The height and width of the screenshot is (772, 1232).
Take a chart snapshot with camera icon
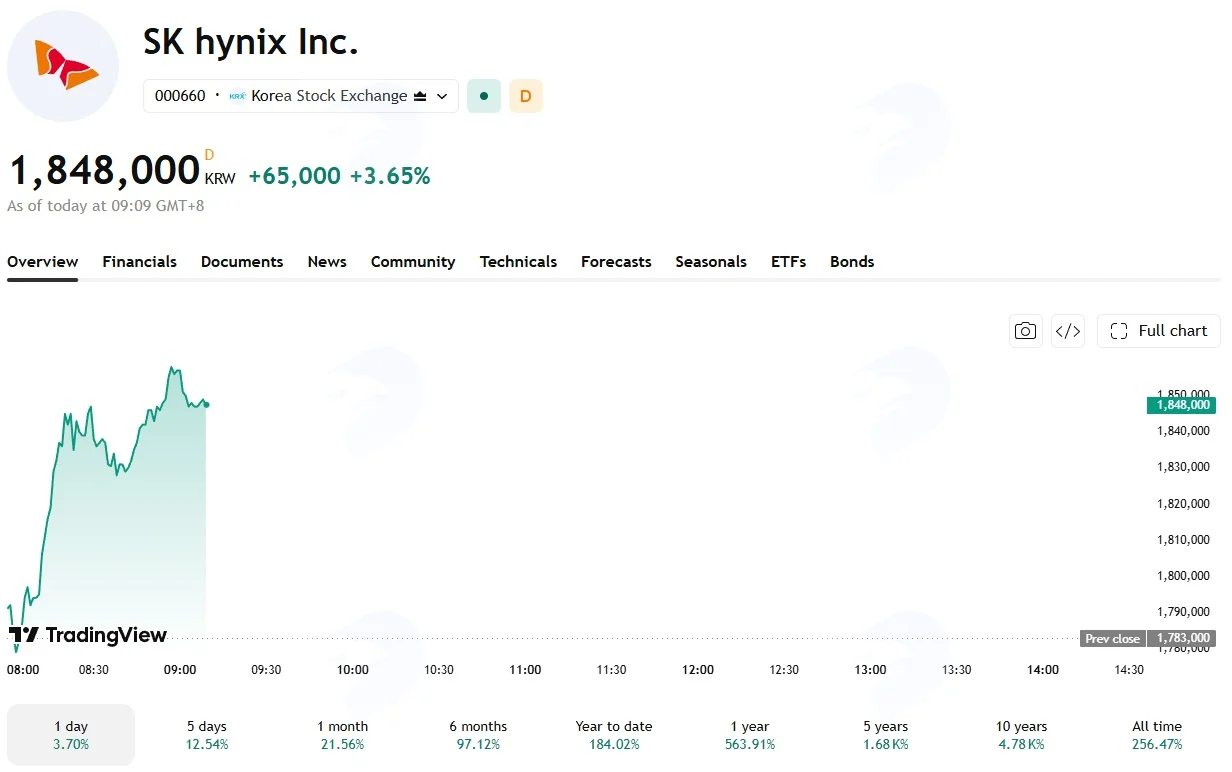tap(1025, 331)
